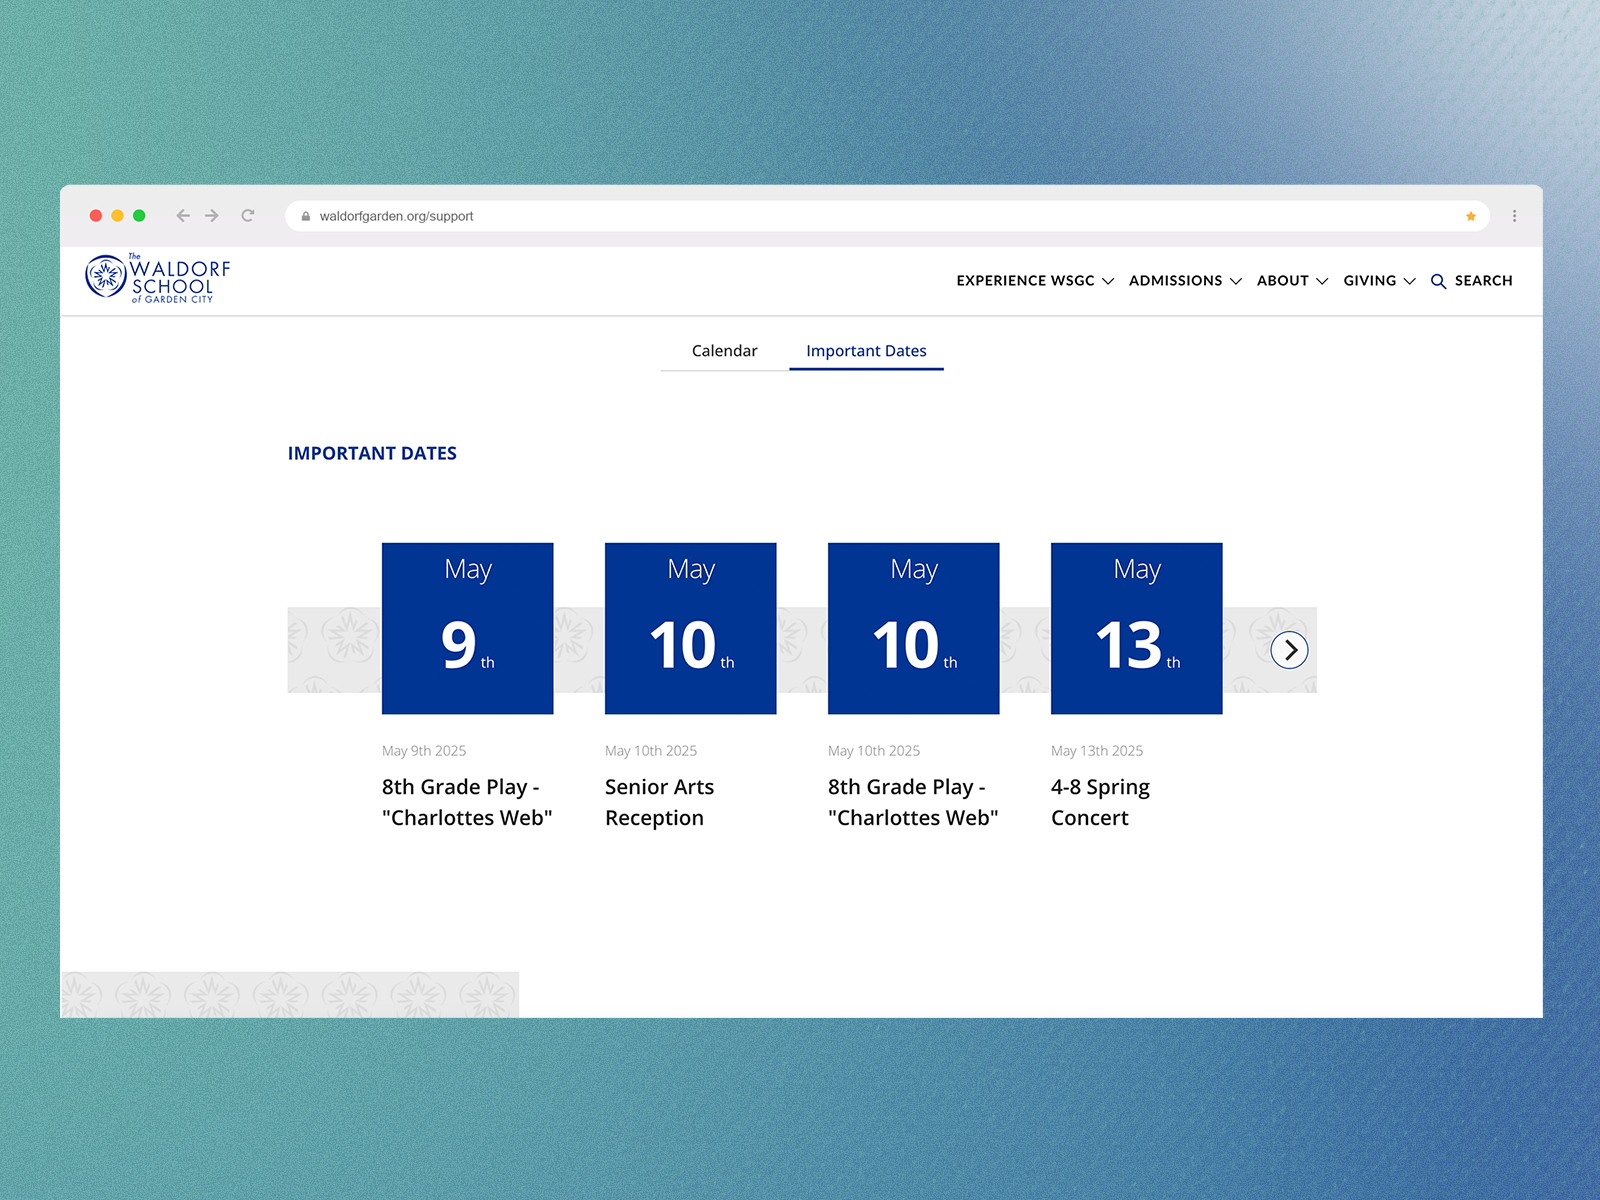
Task: Click the May 10th tile above Senior Arts Reception
Action: coord(691,628)
